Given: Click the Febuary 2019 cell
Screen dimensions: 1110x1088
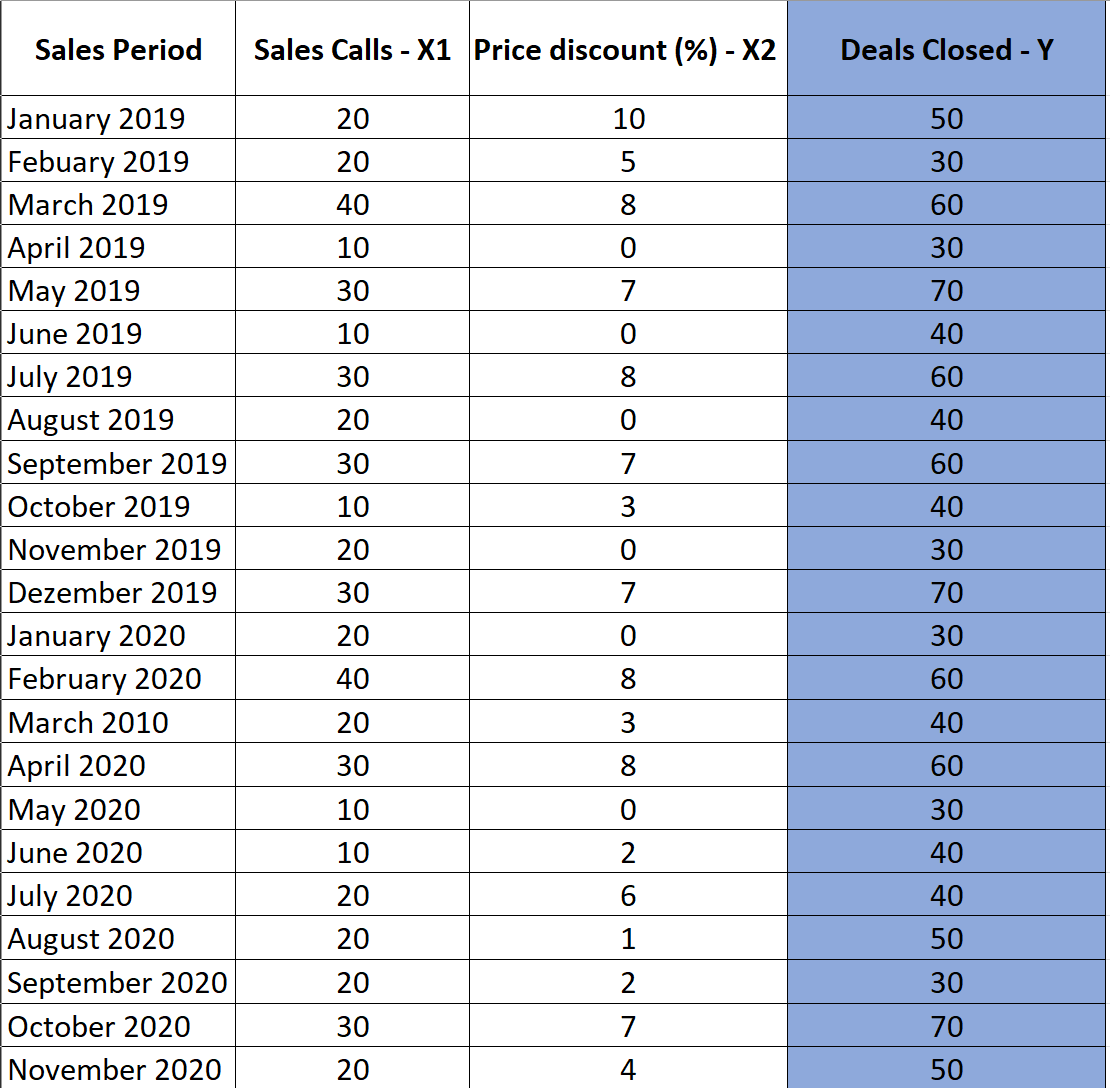Looking at the screenshot, I should click(x=118, y=161).
